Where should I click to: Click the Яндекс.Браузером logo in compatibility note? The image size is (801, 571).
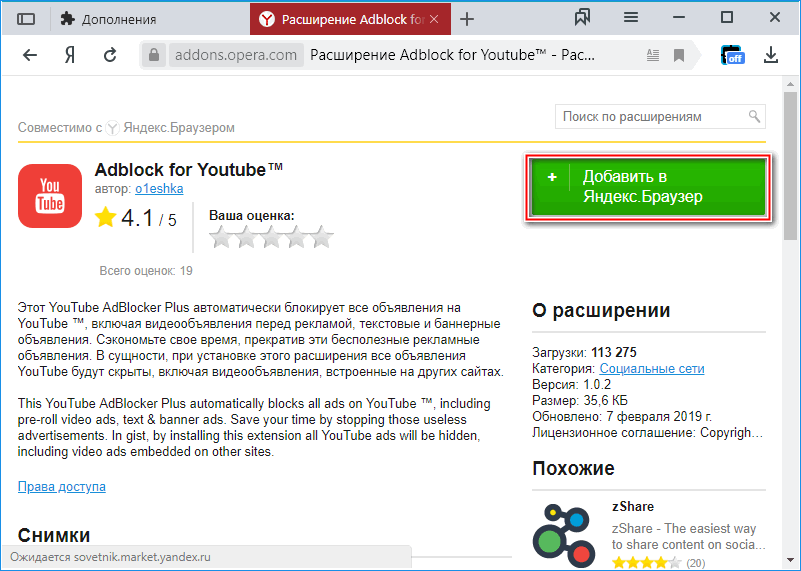(x=112, y=128)
